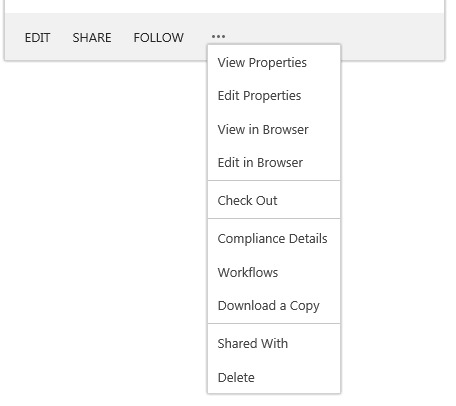This screenshot has width=456, height=406.
Task: Open document with View in Browser
Action: click(x=274, y=129)
